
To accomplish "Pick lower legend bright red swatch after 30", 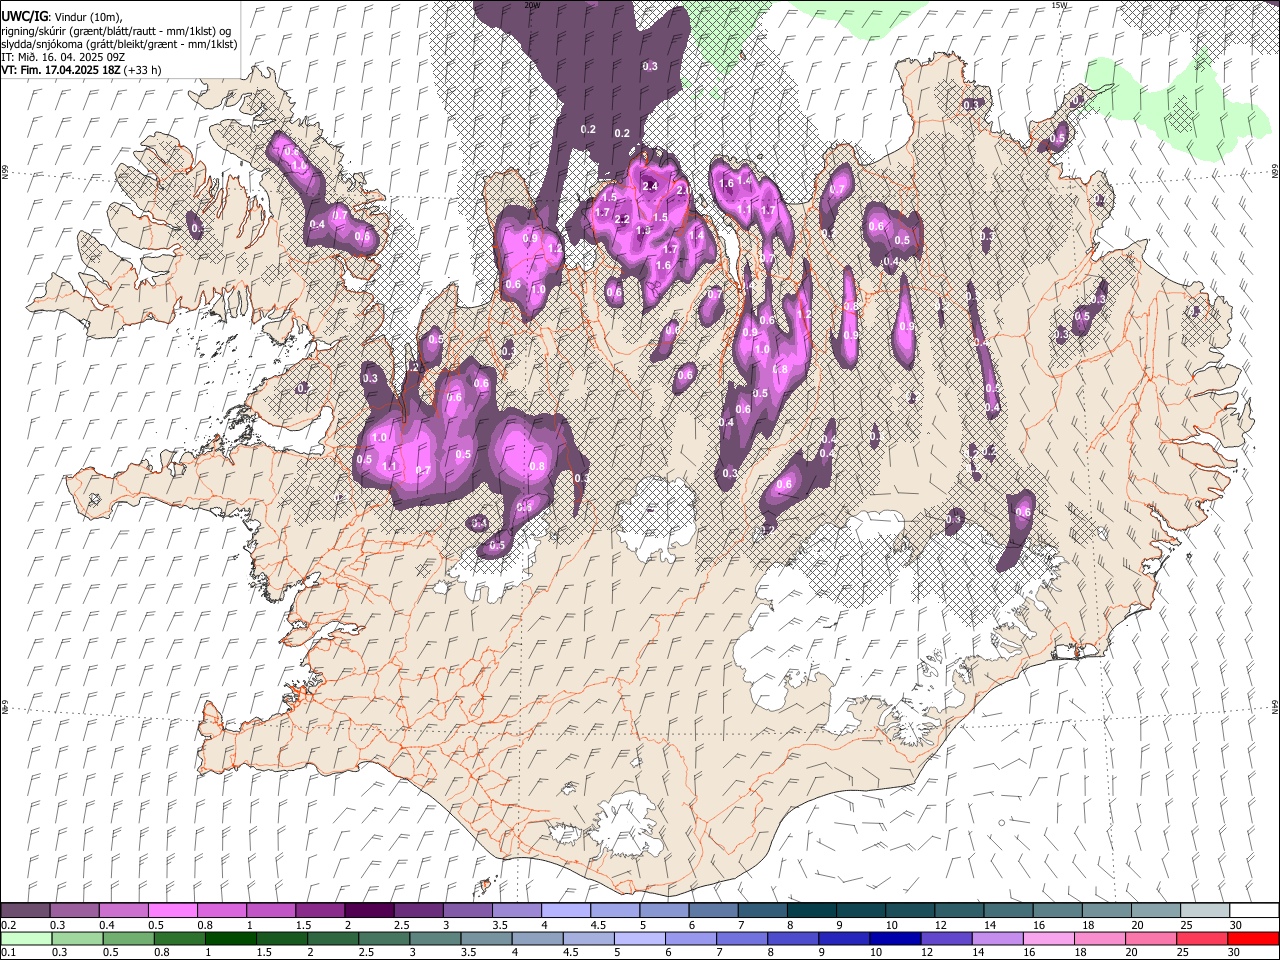I will tap(1254, 938).
